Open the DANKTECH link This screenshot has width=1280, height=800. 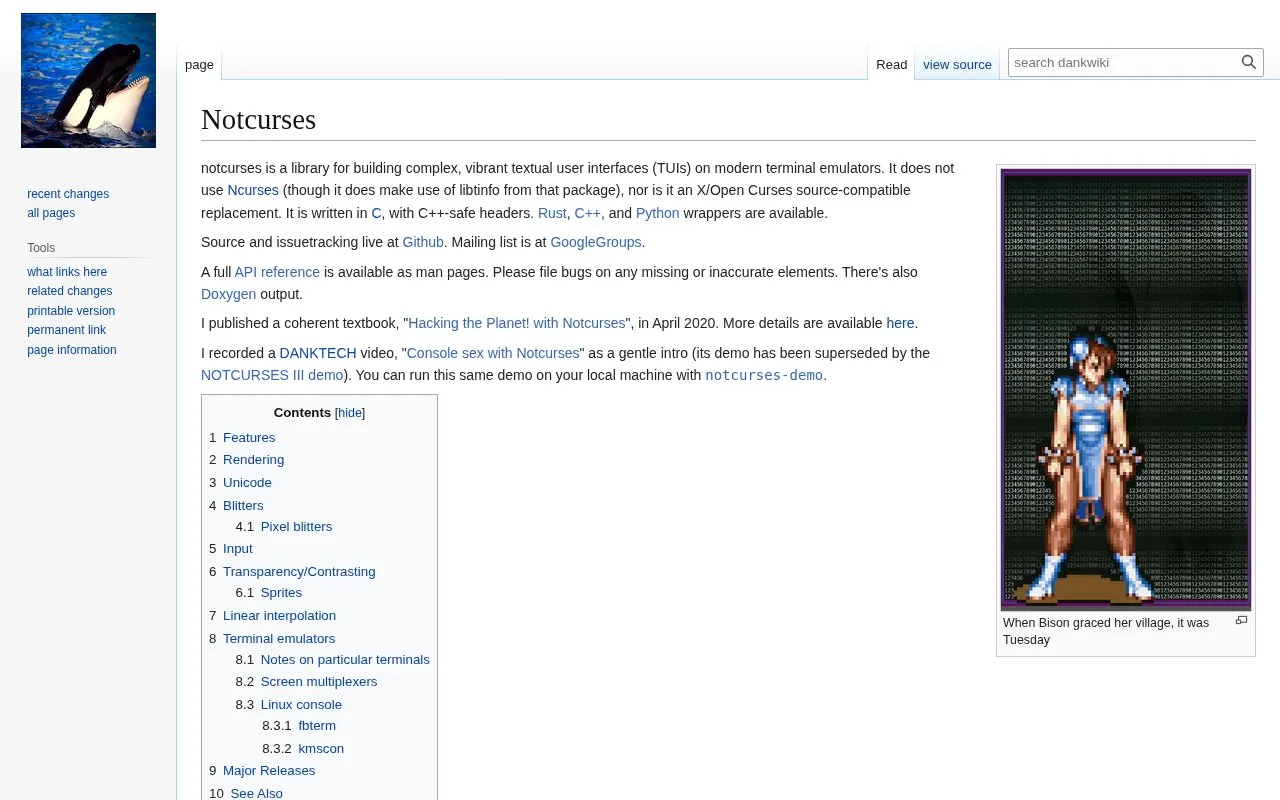(x=318, y=353)
